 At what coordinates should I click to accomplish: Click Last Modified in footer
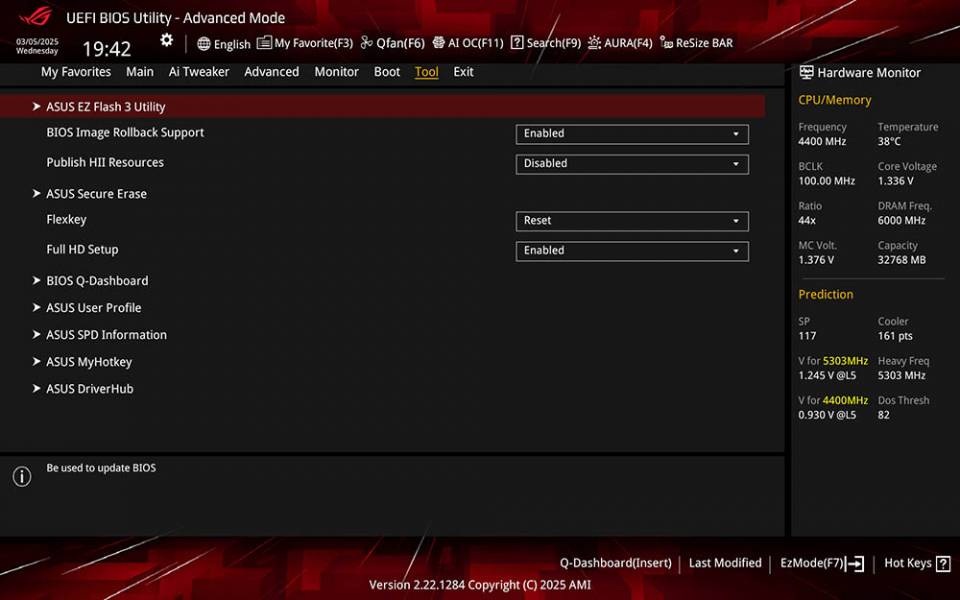(725, 563)
